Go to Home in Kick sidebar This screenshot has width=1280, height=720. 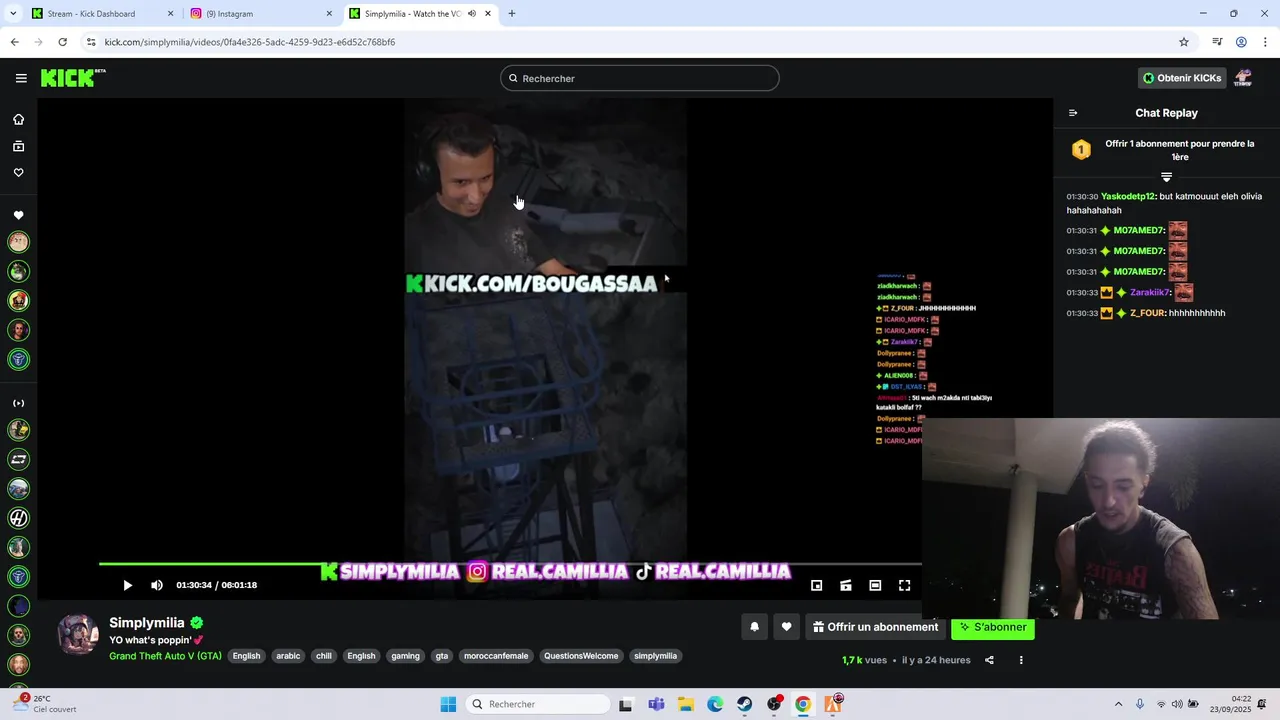pyautogui.click(x=18, y=119)
